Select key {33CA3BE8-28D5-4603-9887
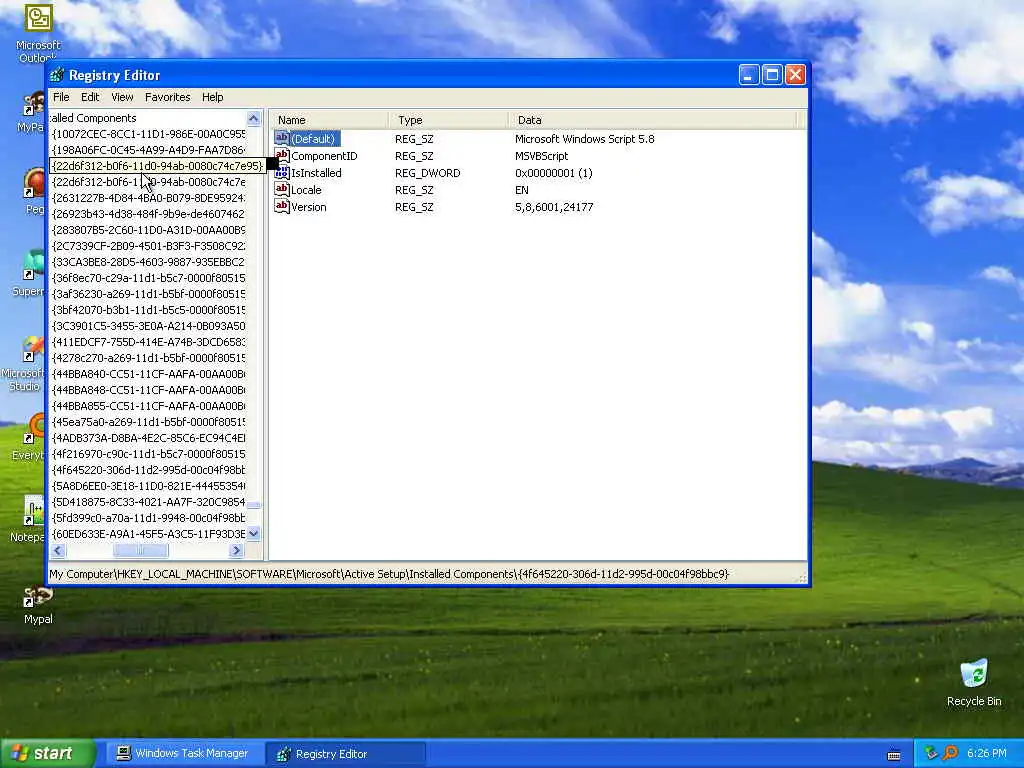The image size is (1024, 768). tap(148, 262)
